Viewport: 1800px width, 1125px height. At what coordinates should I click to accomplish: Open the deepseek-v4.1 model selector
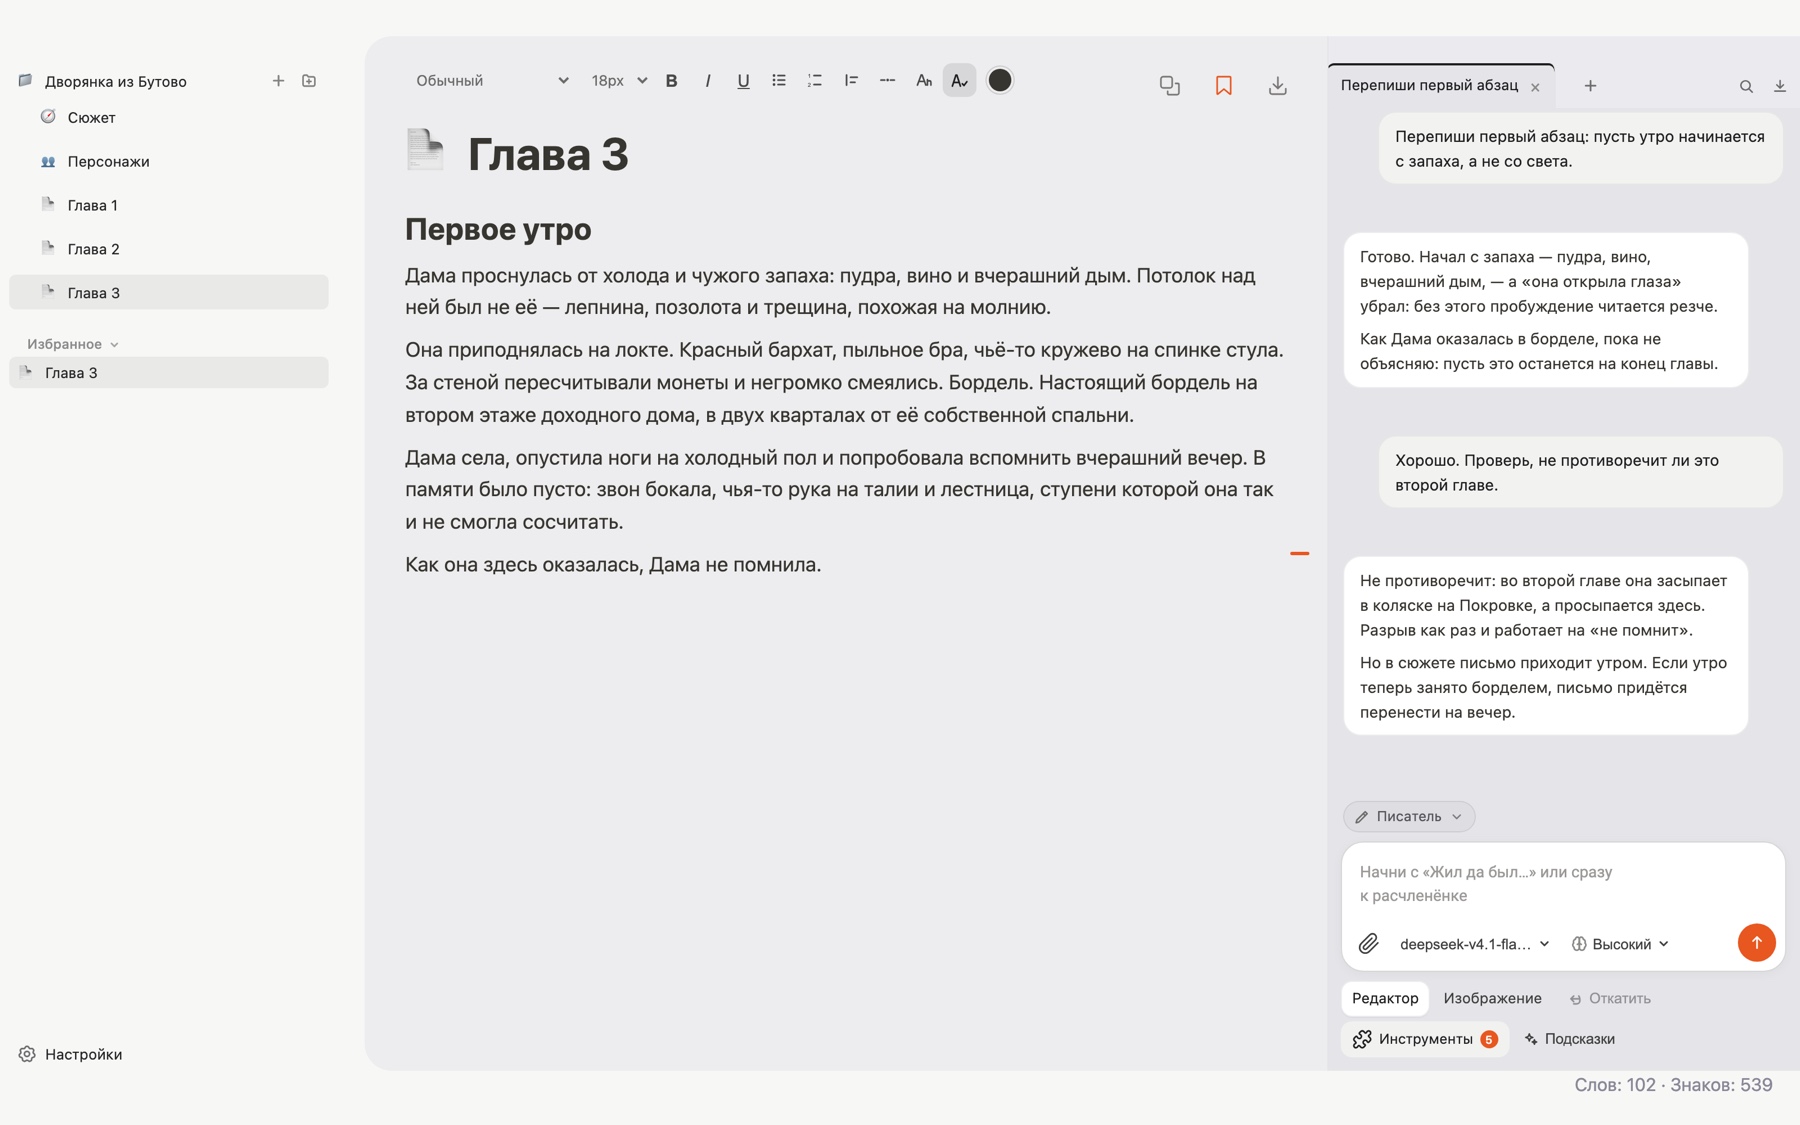pos(1474,944)
